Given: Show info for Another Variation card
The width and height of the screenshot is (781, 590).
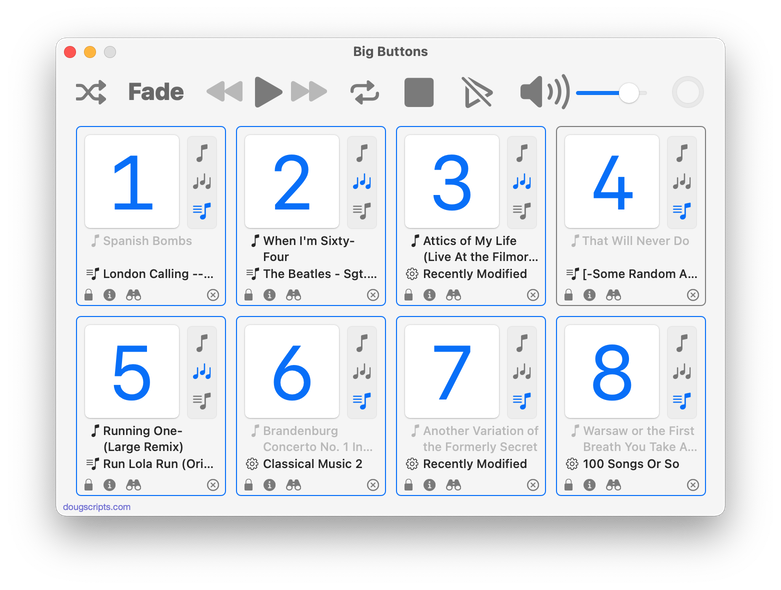Looking at the screenshot, I should (x=429, y=484).
